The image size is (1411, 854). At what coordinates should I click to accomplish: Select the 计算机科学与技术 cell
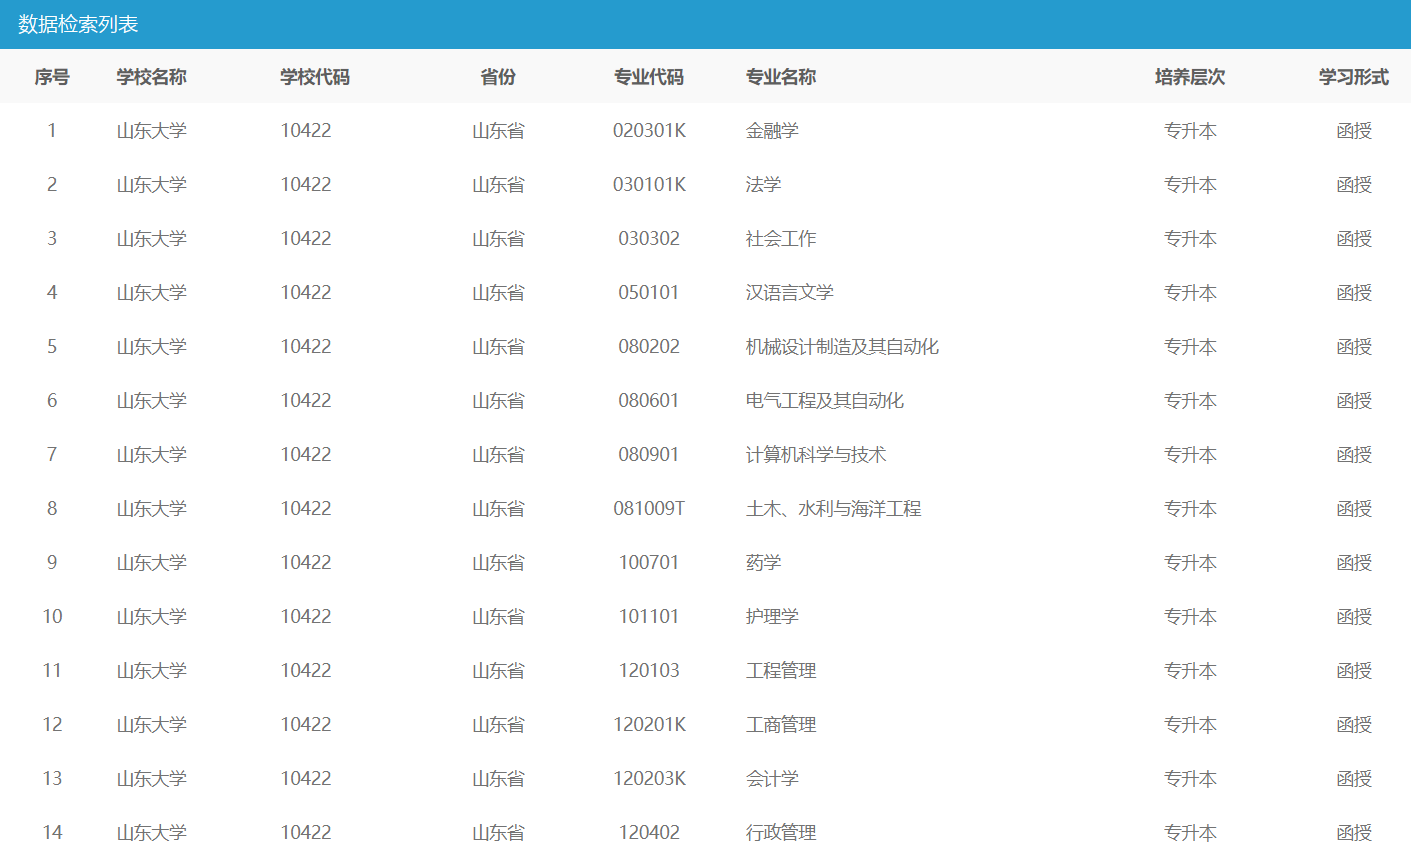point(816,455)
